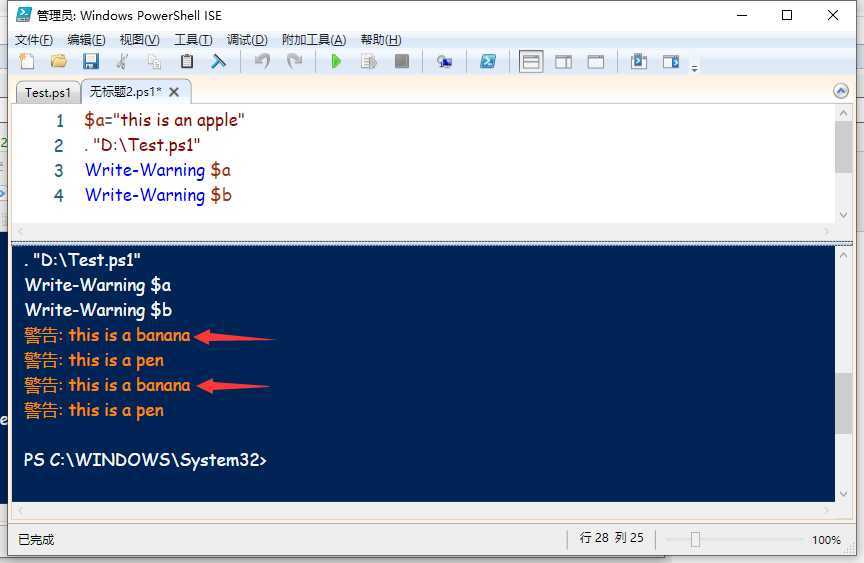Click Write-Warning $a in script editor
The height and width of the screenshot is (563, 864).
[x=158, y=170]
